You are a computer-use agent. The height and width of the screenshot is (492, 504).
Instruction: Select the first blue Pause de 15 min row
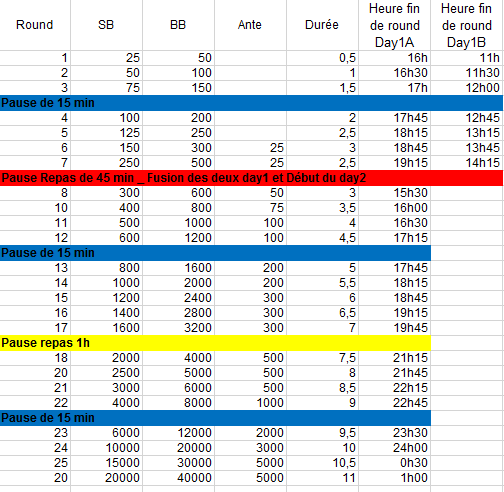point(252,103)
